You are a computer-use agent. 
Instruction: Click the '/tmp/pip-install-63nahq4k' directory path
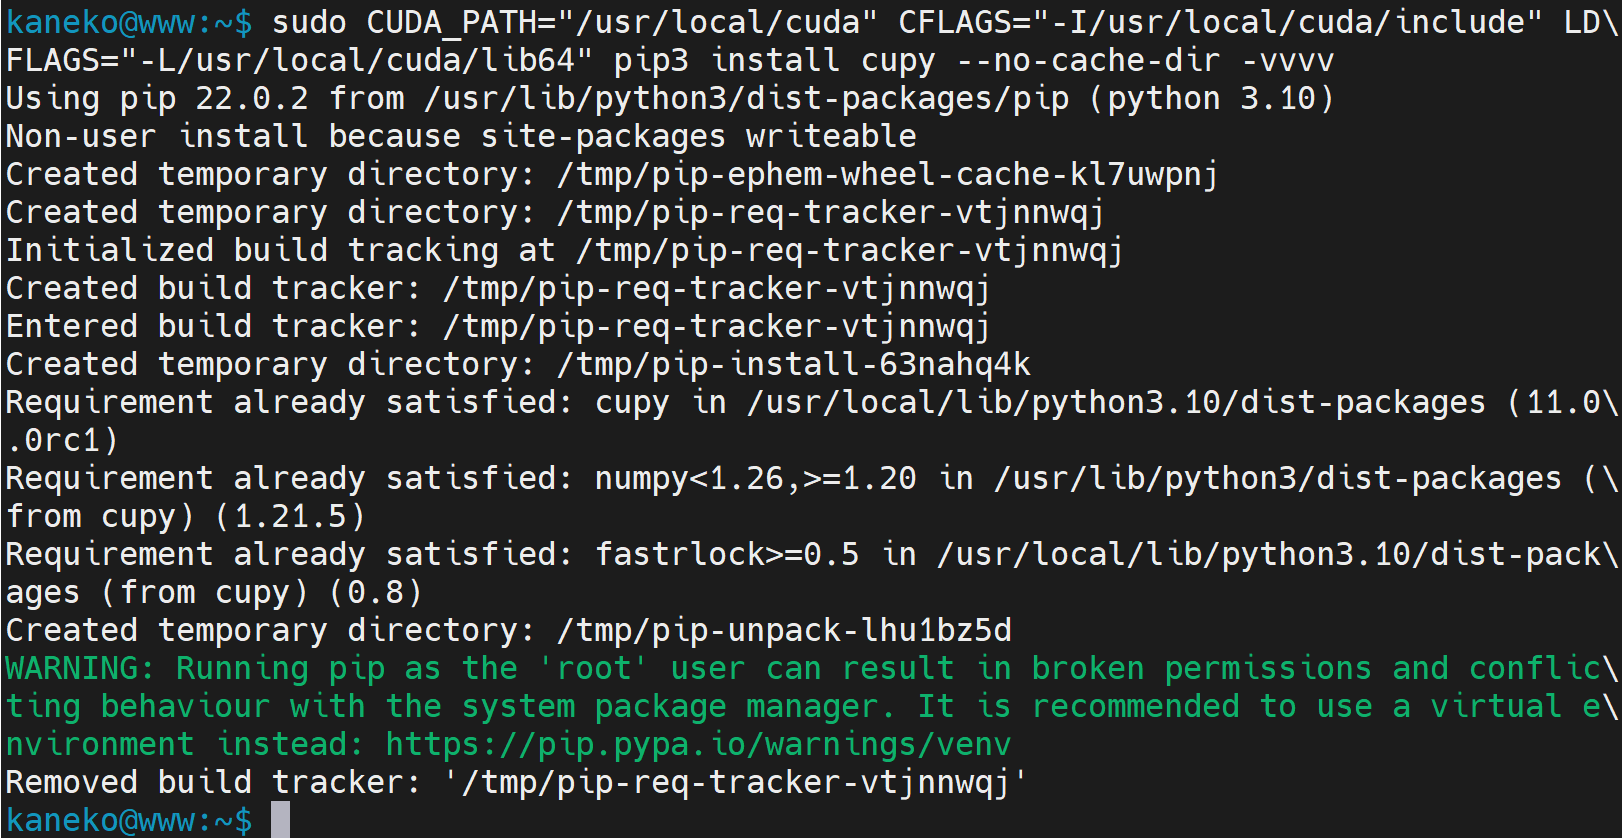[793, 364]
